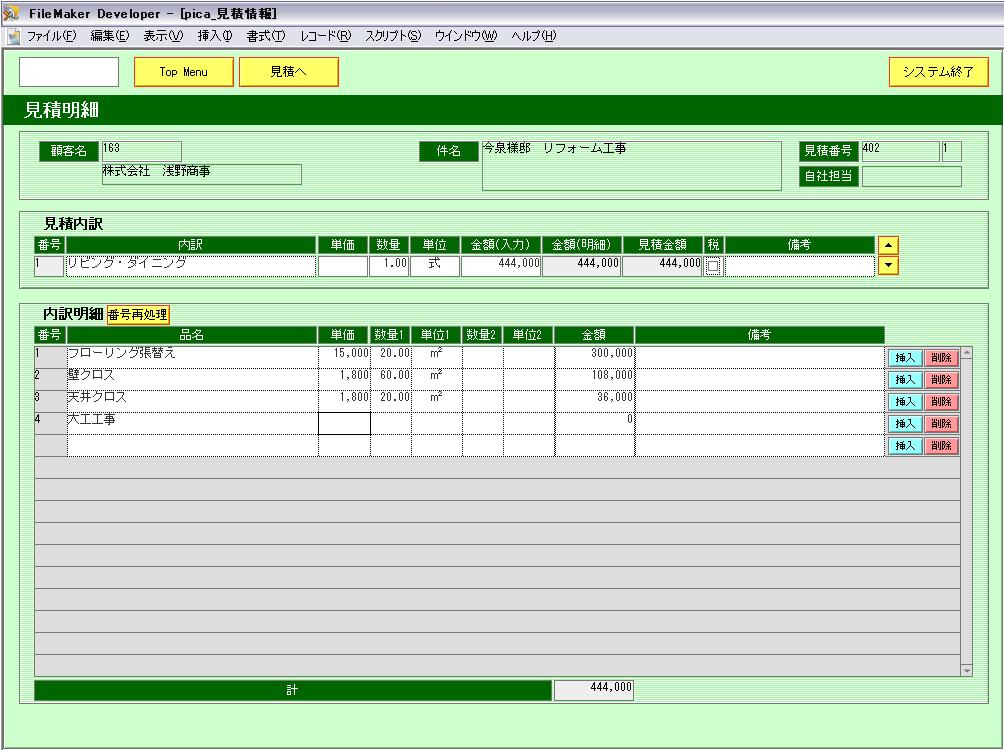The height and width of the screenshot is (750, 1004).
Task: Click the 顧客名 number field showing 163
Action: pos(142,151)
